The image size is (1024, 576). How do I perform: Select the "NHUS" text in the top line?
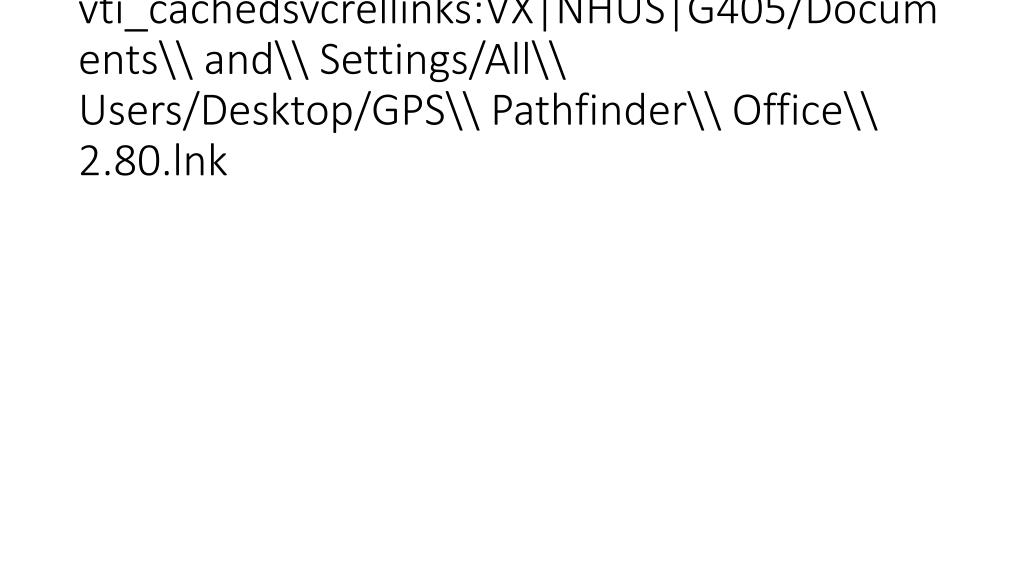point(611,12)
